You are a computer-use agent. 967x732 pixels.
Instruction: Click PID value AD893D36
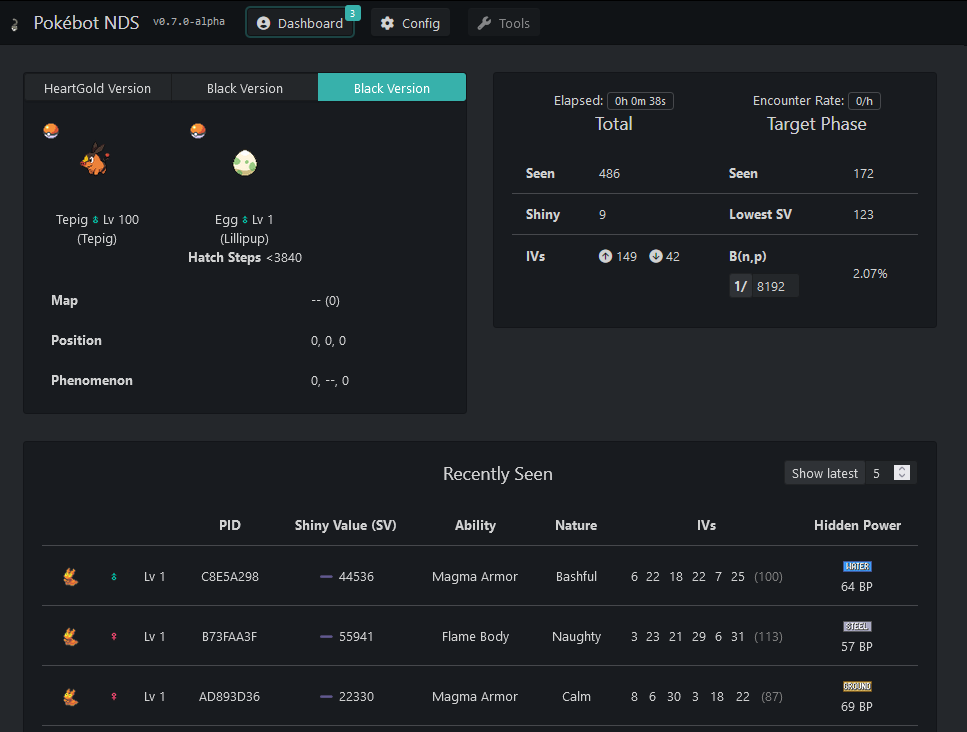pyautogui.click(x=229, y=696)
